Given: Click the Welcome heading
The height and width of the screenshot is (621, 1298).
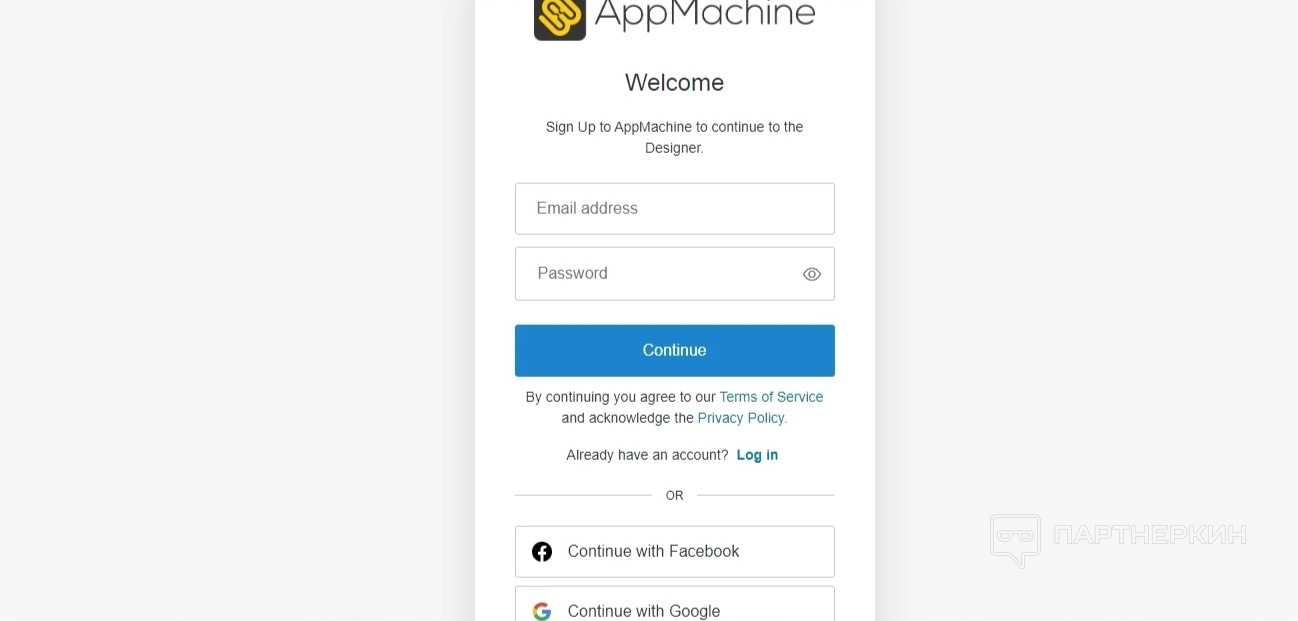Looking at the screenshot, I should [675, 83].
